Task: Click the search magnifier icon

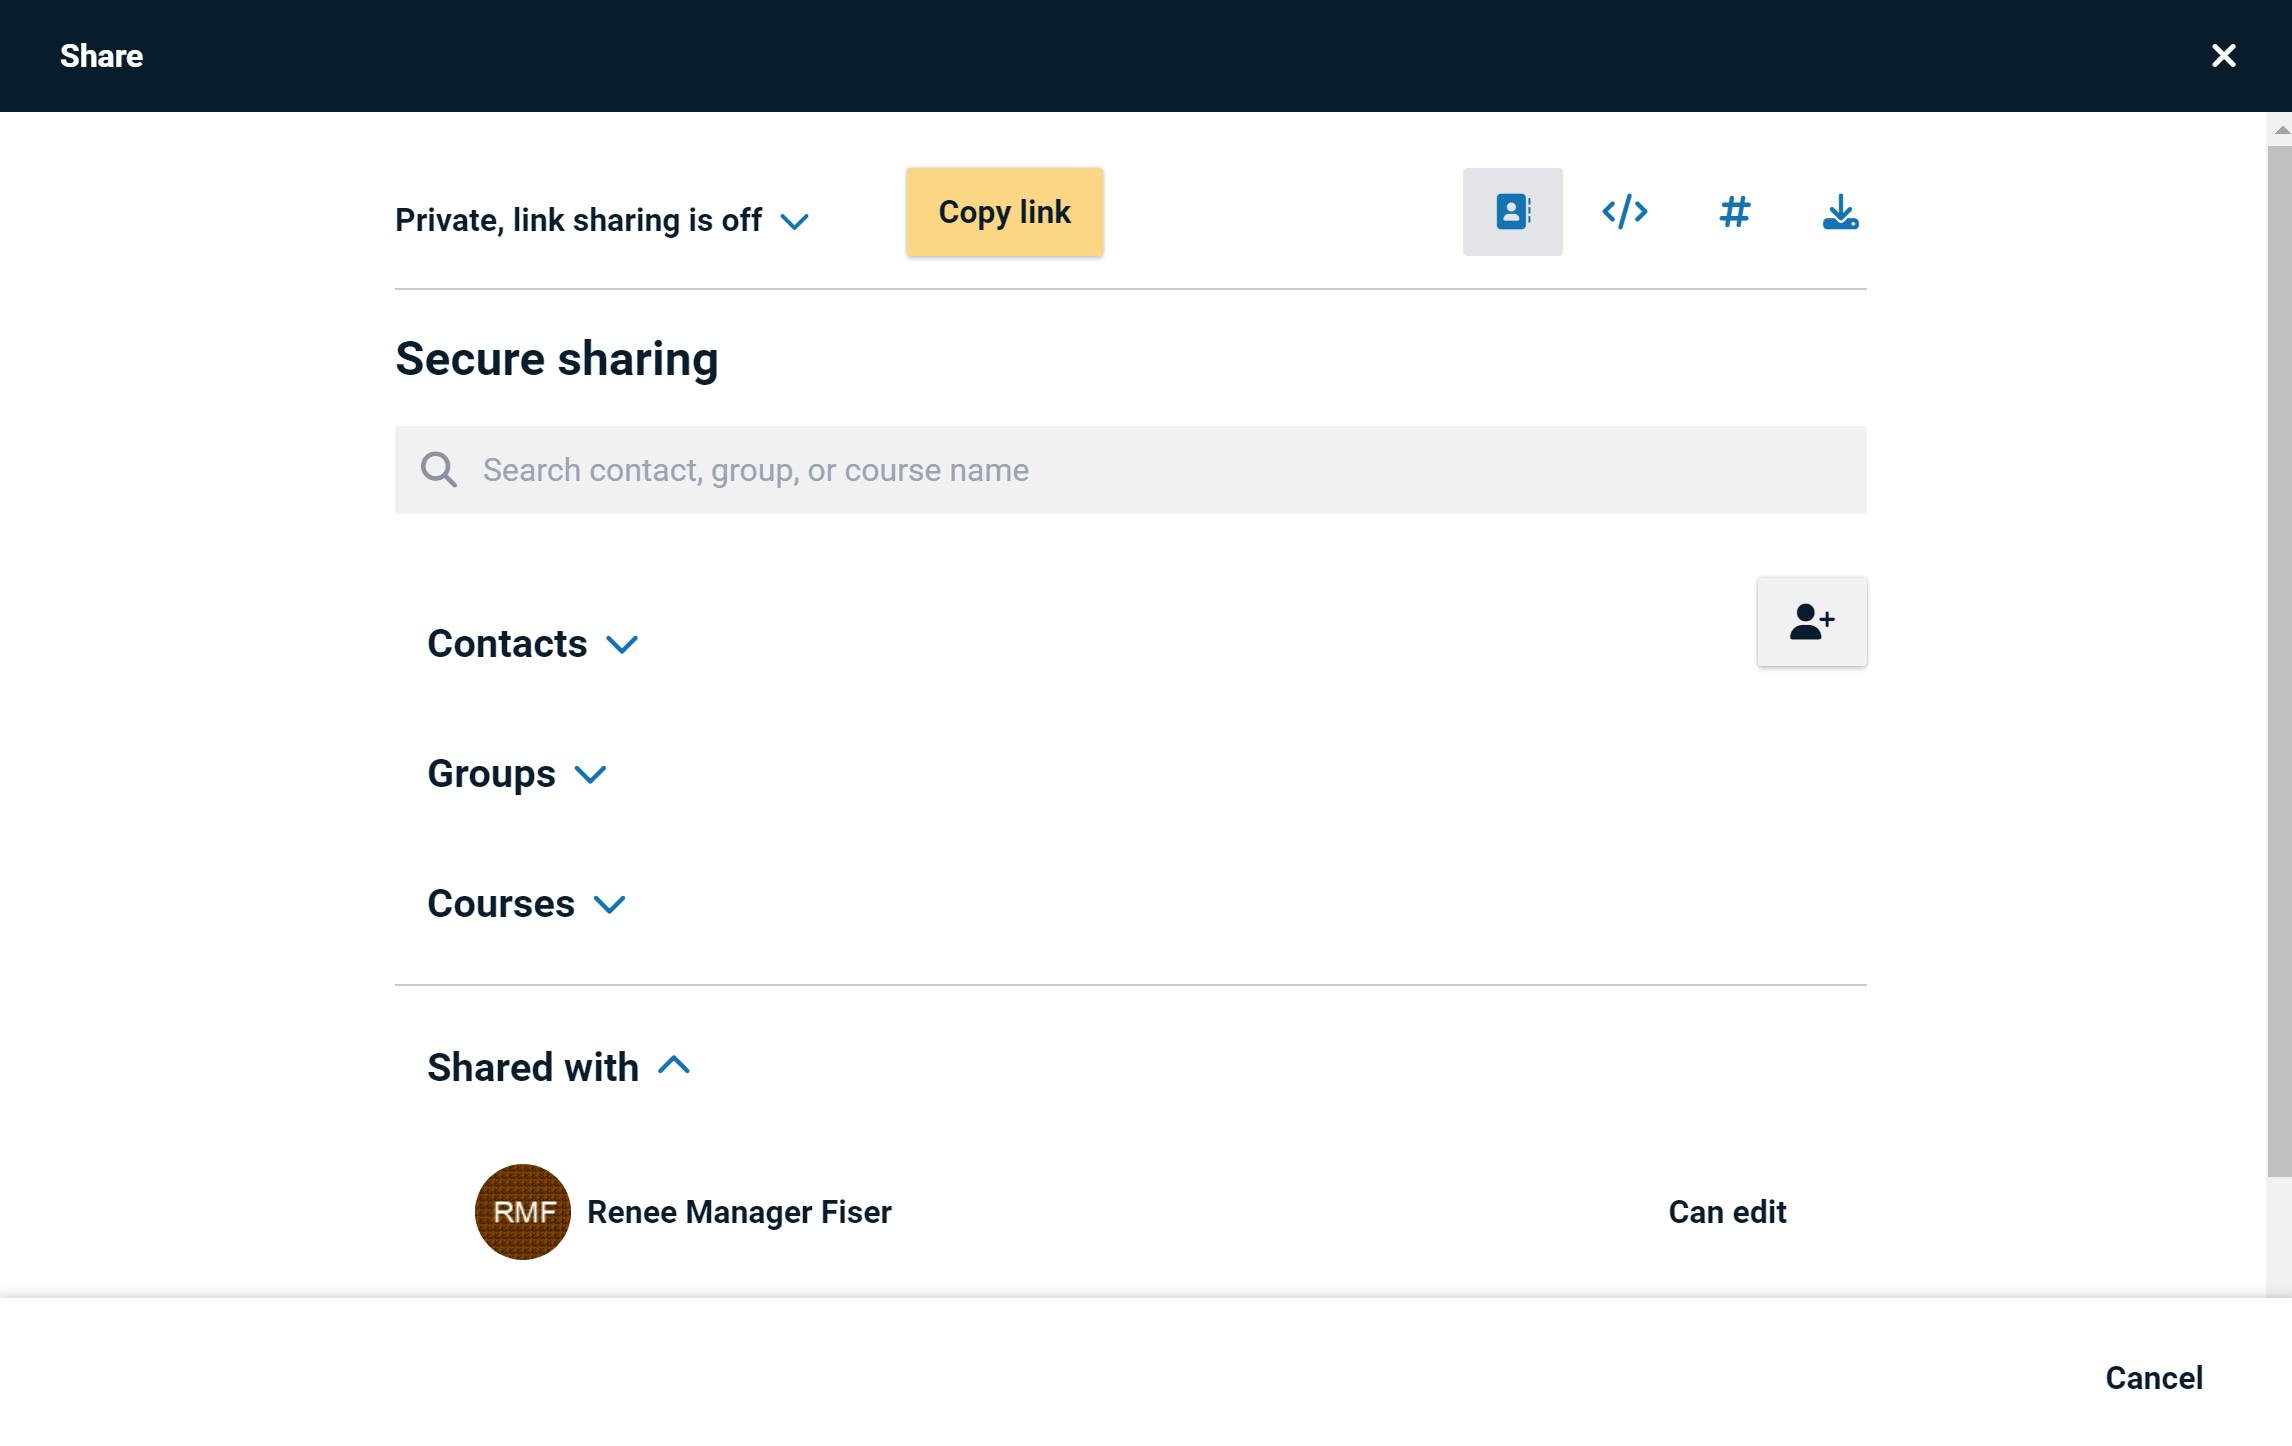Action: click(x=438, y=470)
